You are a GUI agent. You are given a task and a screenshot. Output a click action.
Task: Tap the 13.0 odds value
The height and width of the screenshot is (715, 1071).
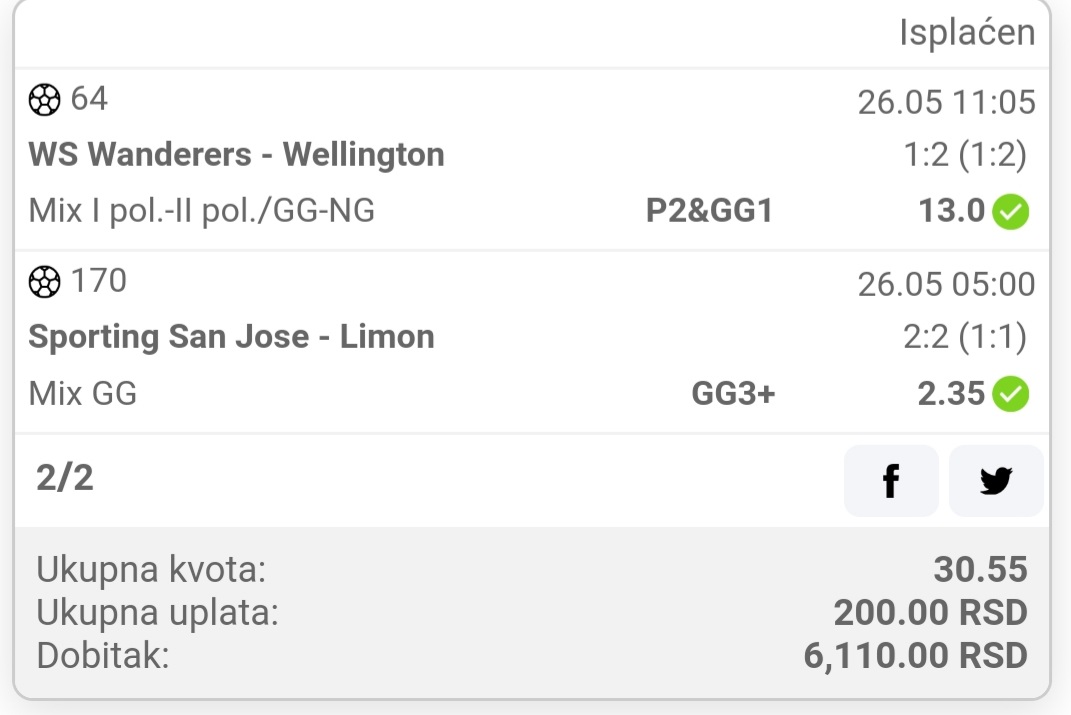951,210
